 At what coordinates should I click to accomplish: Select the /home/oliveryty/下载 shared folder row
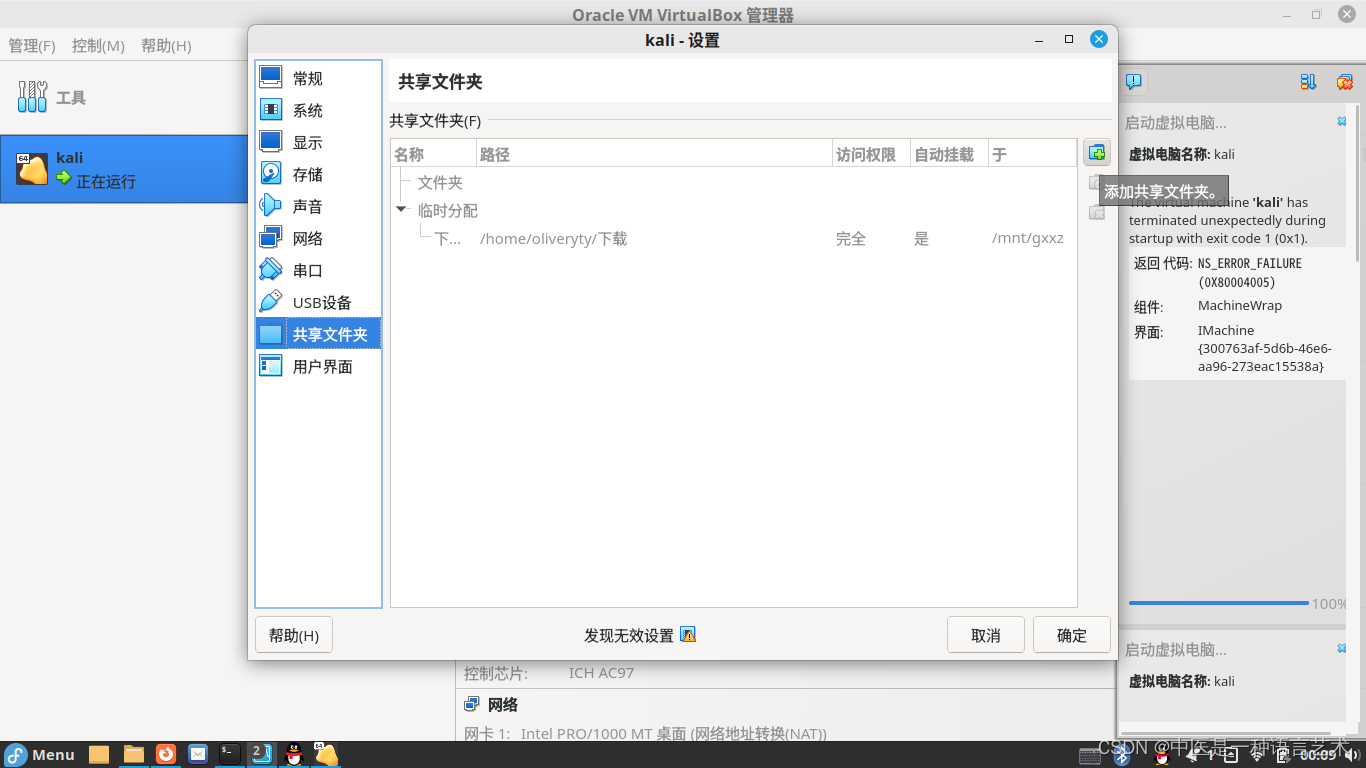click(733, 238)
